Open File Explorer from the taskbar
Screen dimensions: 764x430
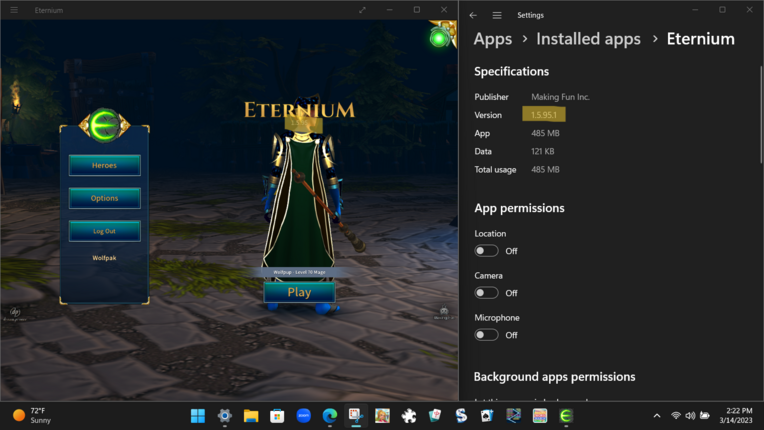(x=251, y=416)
